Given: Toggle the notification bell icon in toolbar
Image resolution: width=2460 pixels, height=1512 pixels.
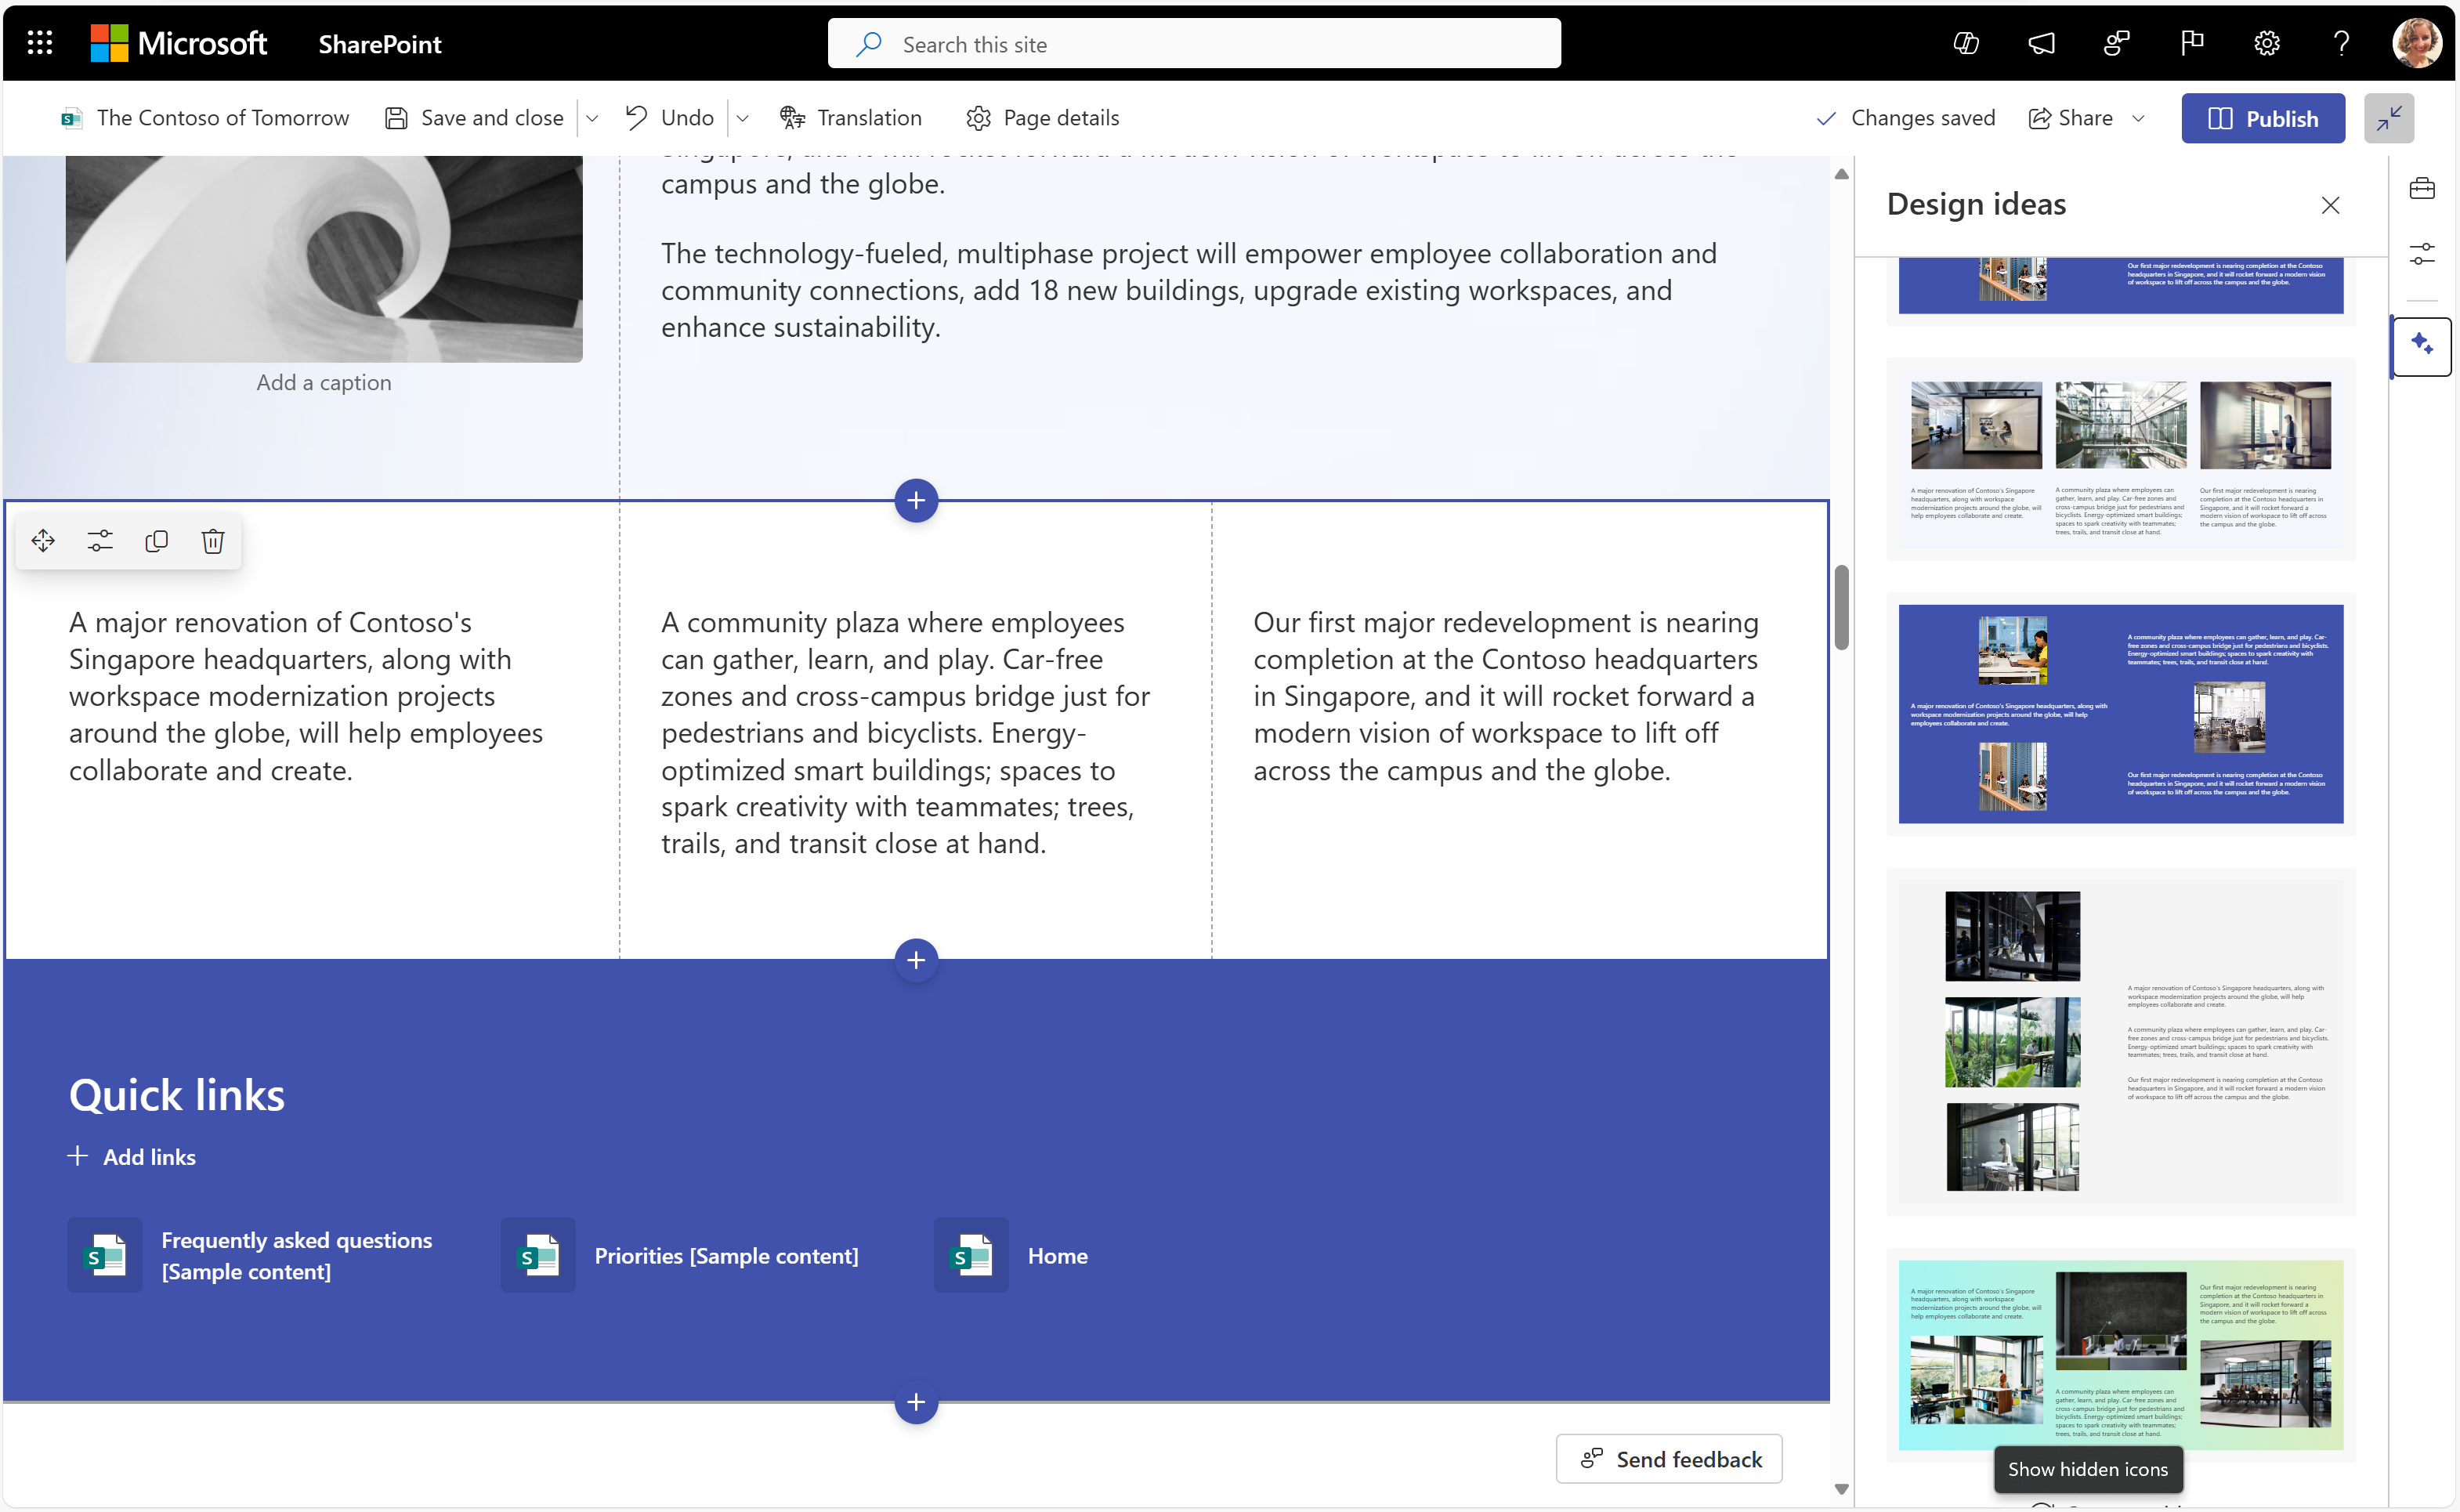Looking at the screenshot, I should pyautogui.click(x=2042, y=42).
